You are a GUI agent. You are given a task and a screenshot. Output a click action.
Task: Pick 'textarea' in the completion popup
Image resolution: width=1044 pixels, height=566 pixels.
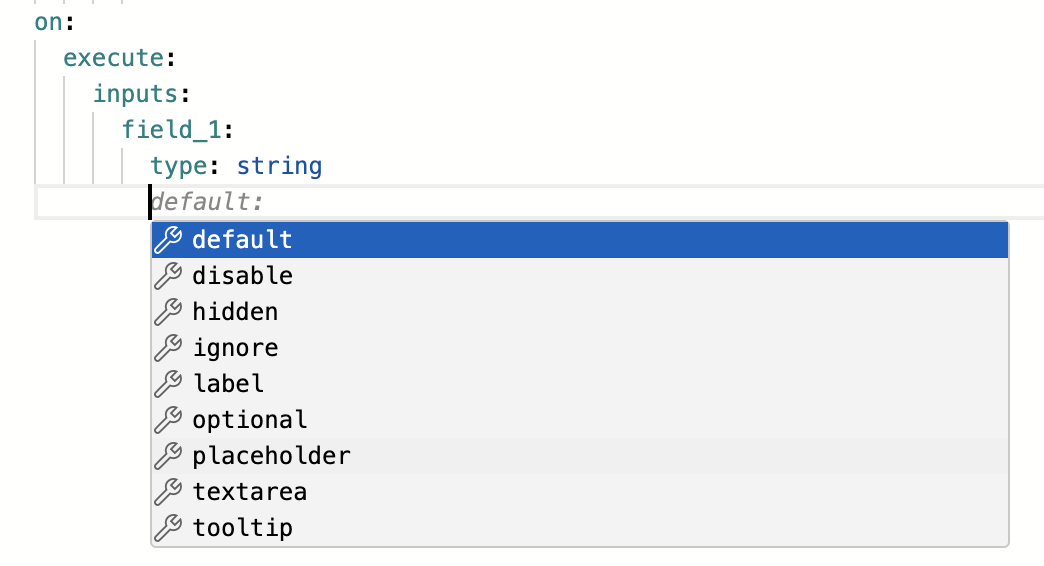[x=249, y=492]
